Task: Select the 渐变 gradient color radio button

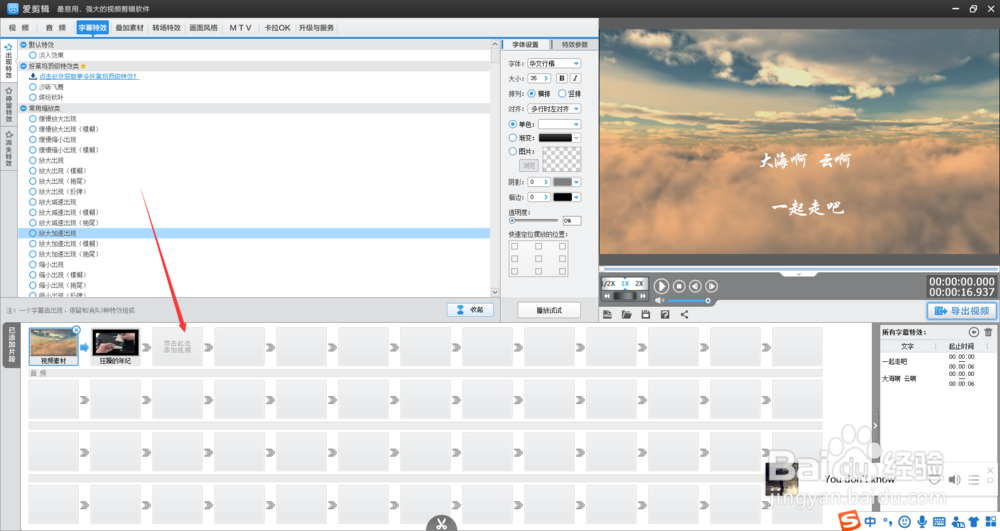Action: [513, 138]
